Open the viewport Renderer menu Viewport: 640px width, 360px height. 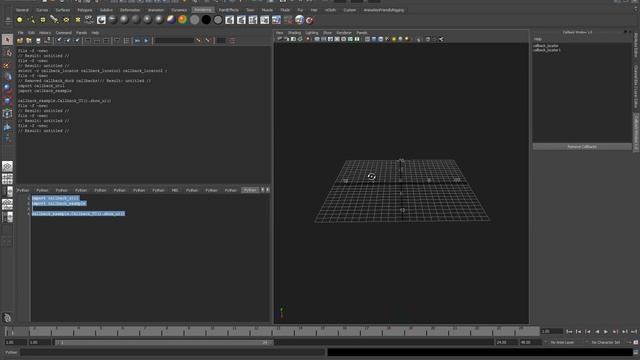click(x=344, y=33)
